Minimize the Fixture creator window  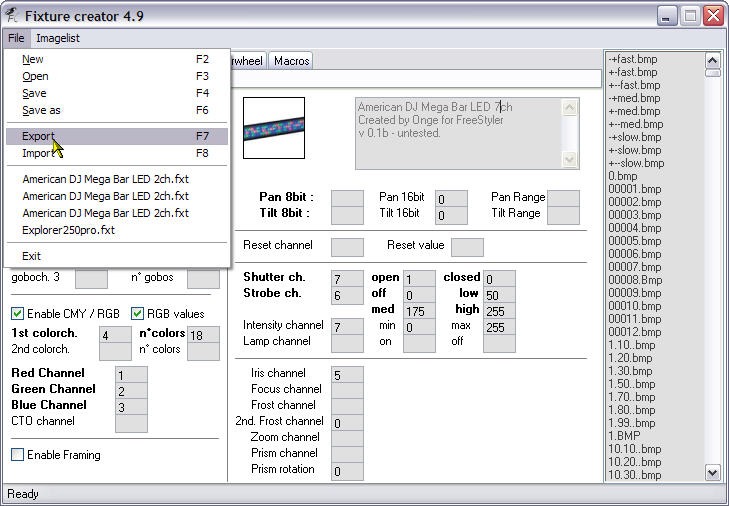(x=667, y=17)
